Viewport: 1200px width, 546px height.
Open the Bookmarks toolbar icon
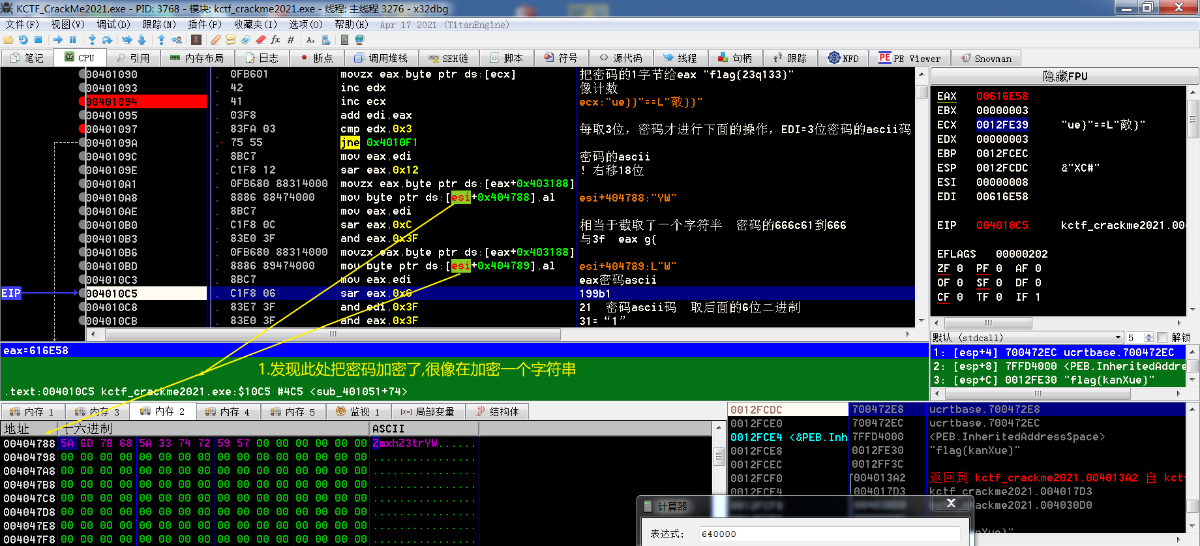pyautogui.click(x=260, y=40)
